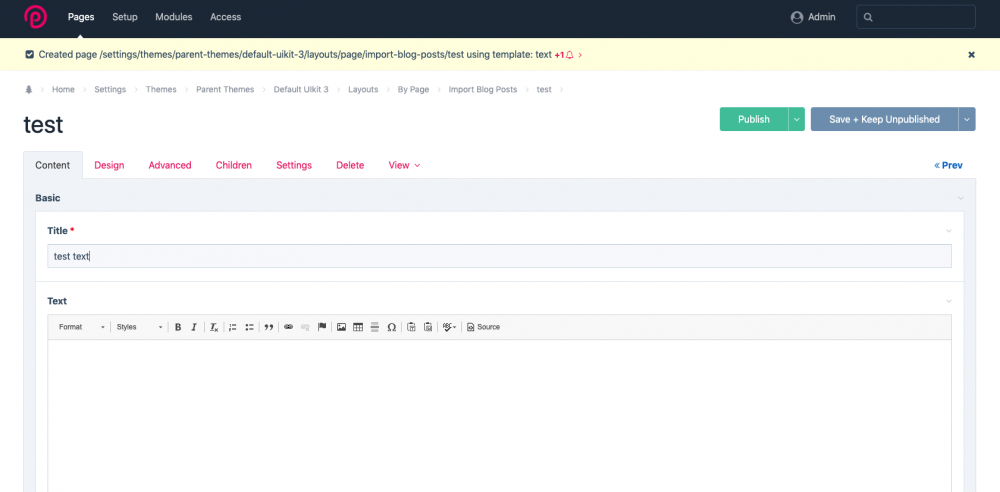Viewport: 1000px width, 492px height.
Task: Collapse the Basic fieldset
Action: coord(960,198)
